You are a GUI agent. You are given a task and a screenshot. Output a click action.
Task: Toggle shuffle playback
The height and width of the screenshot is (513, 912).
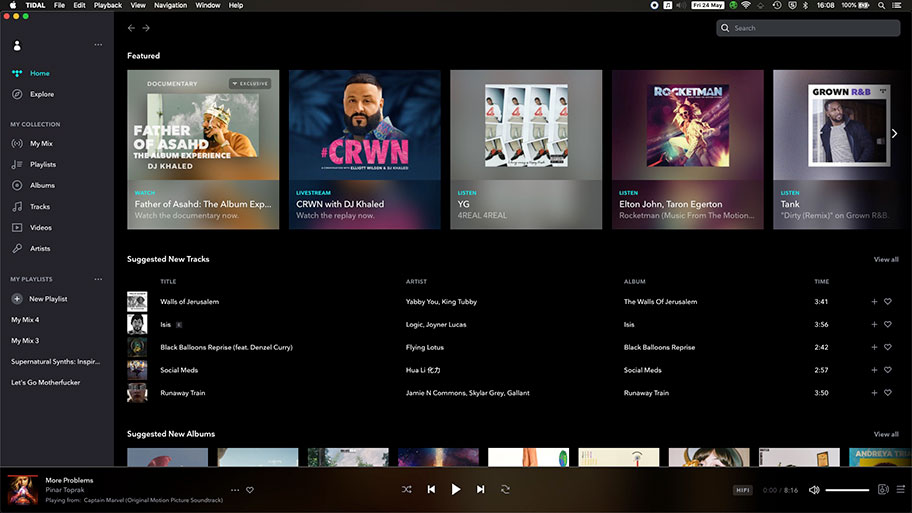[407, 490]
